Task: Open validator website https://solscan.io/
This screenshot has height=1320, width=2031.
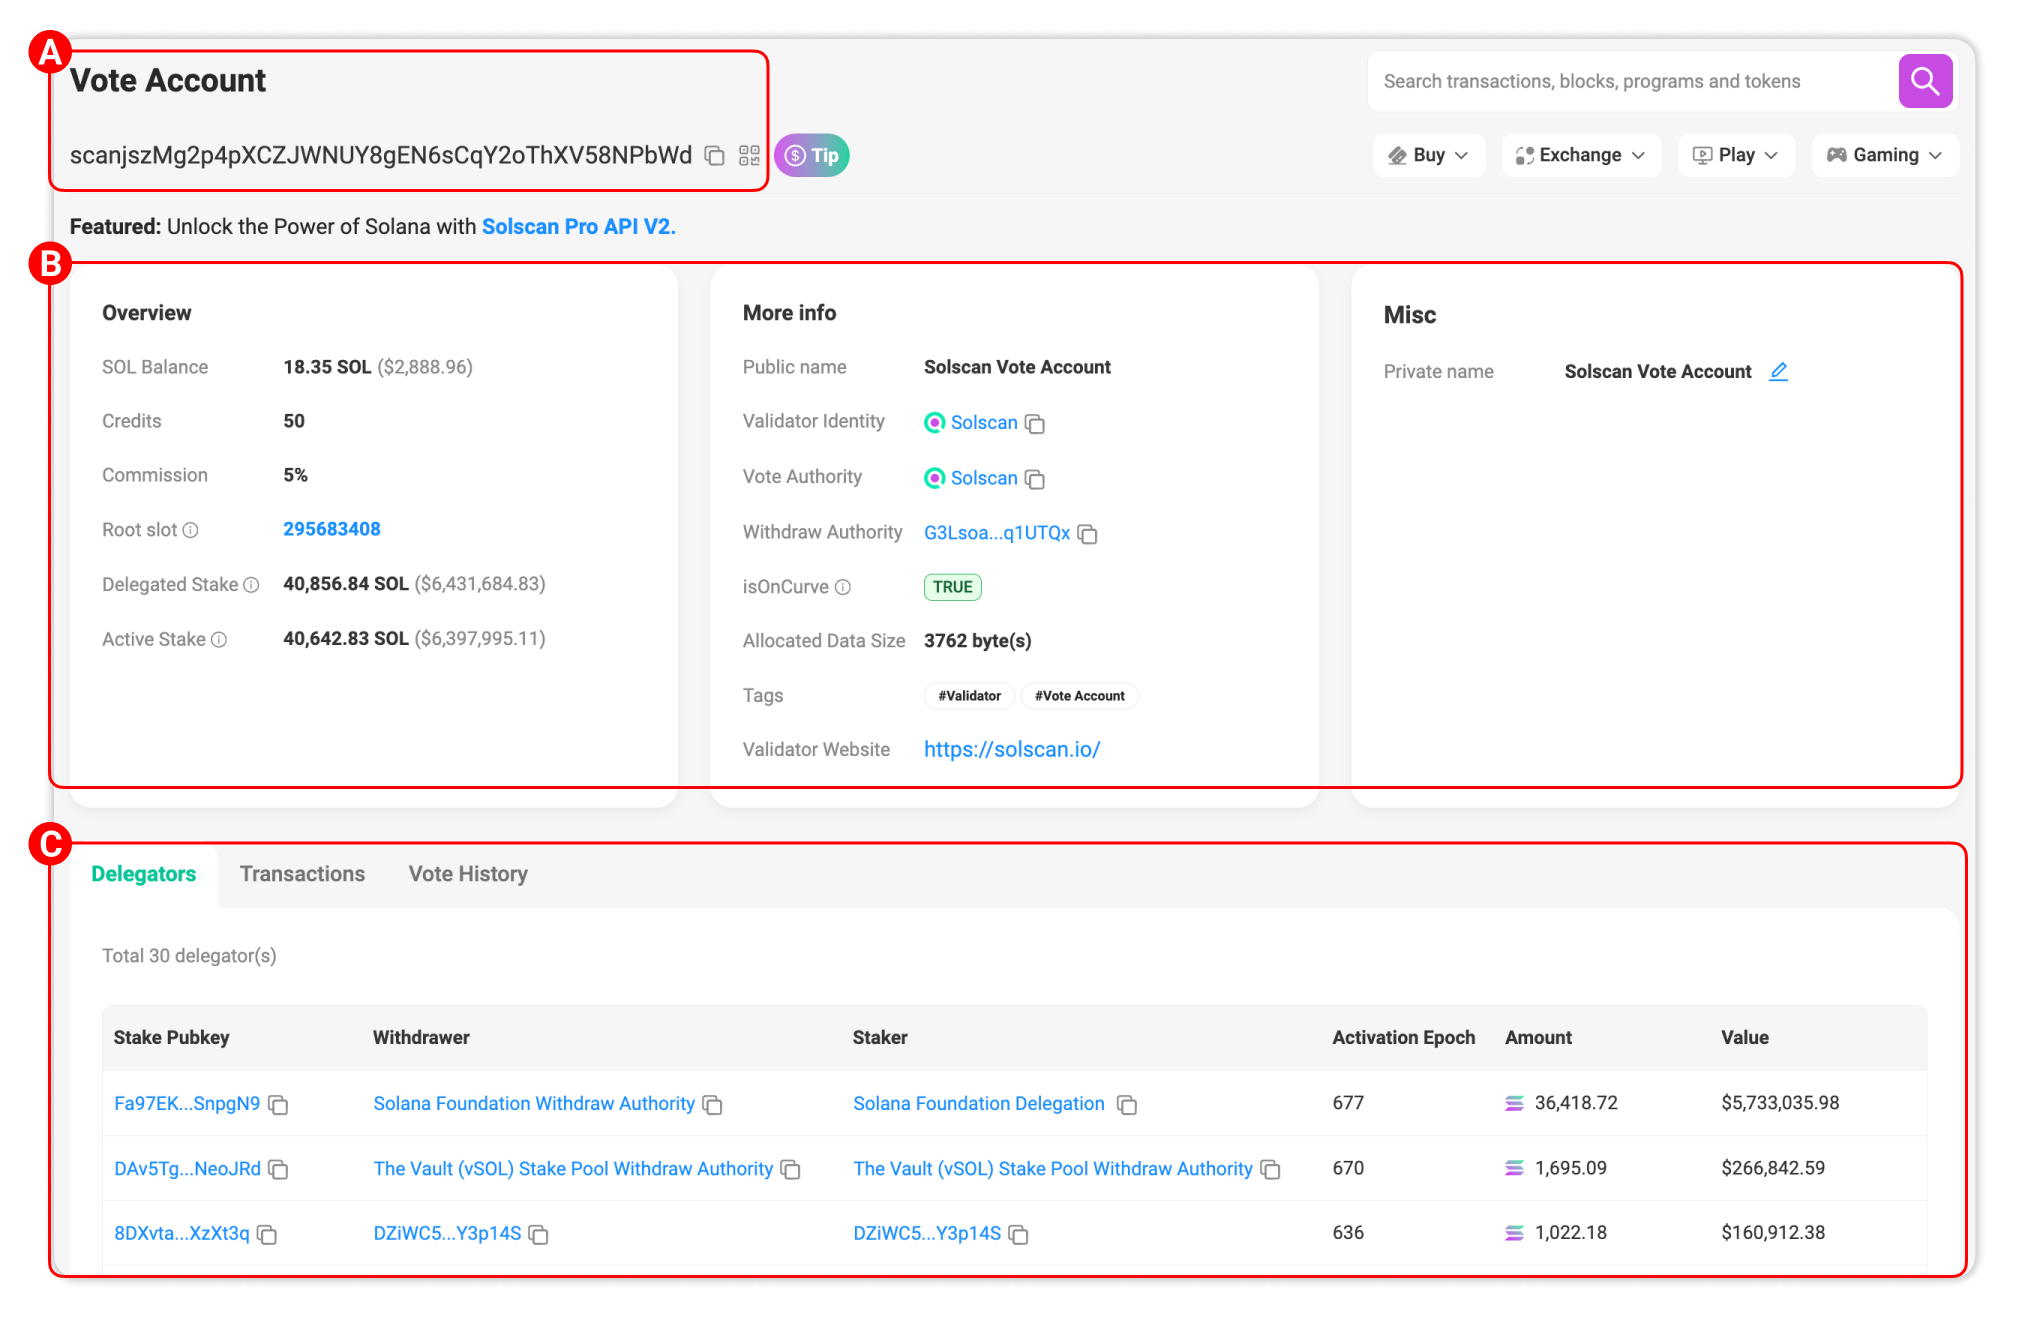Action: 1012,749
